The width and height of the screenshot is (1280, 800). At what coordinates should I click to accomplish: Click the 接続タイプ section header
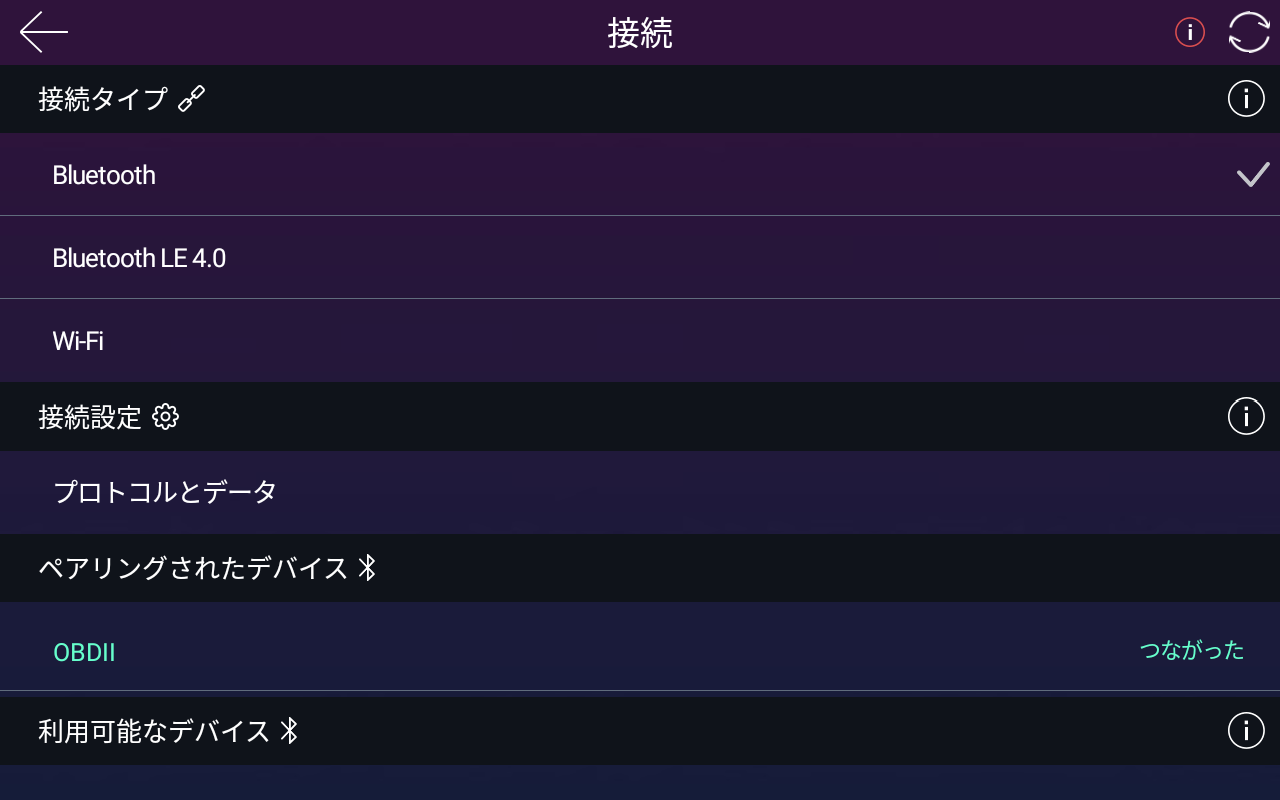103,99
